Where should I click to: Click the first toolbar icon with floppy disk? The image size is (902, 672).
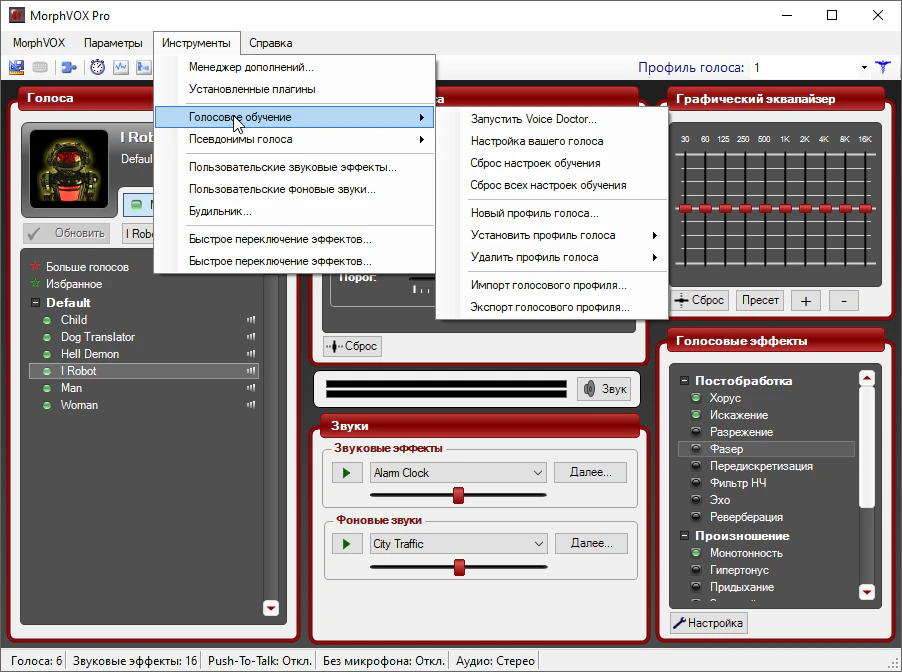pos(16,67)
